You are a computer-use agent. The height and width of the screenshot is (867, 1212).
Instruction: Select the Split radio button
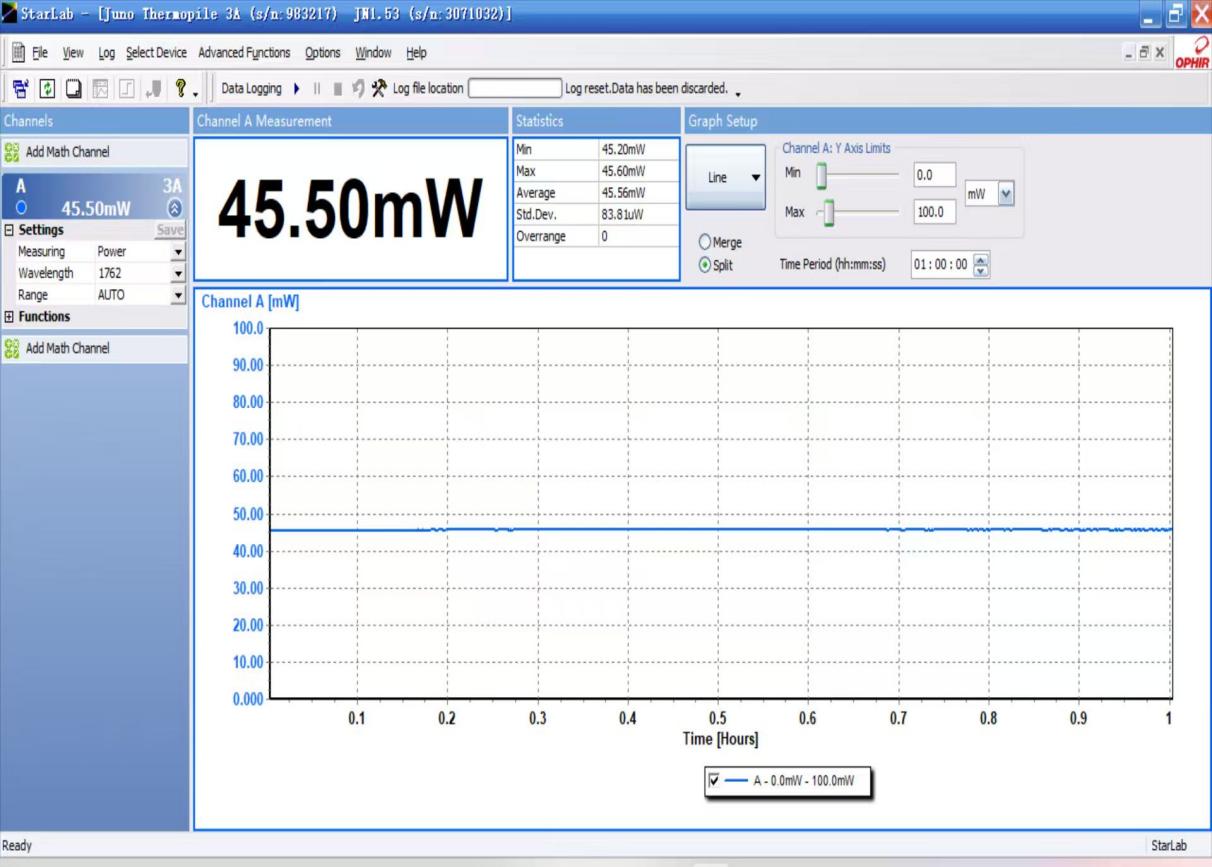tap(706, 265)
